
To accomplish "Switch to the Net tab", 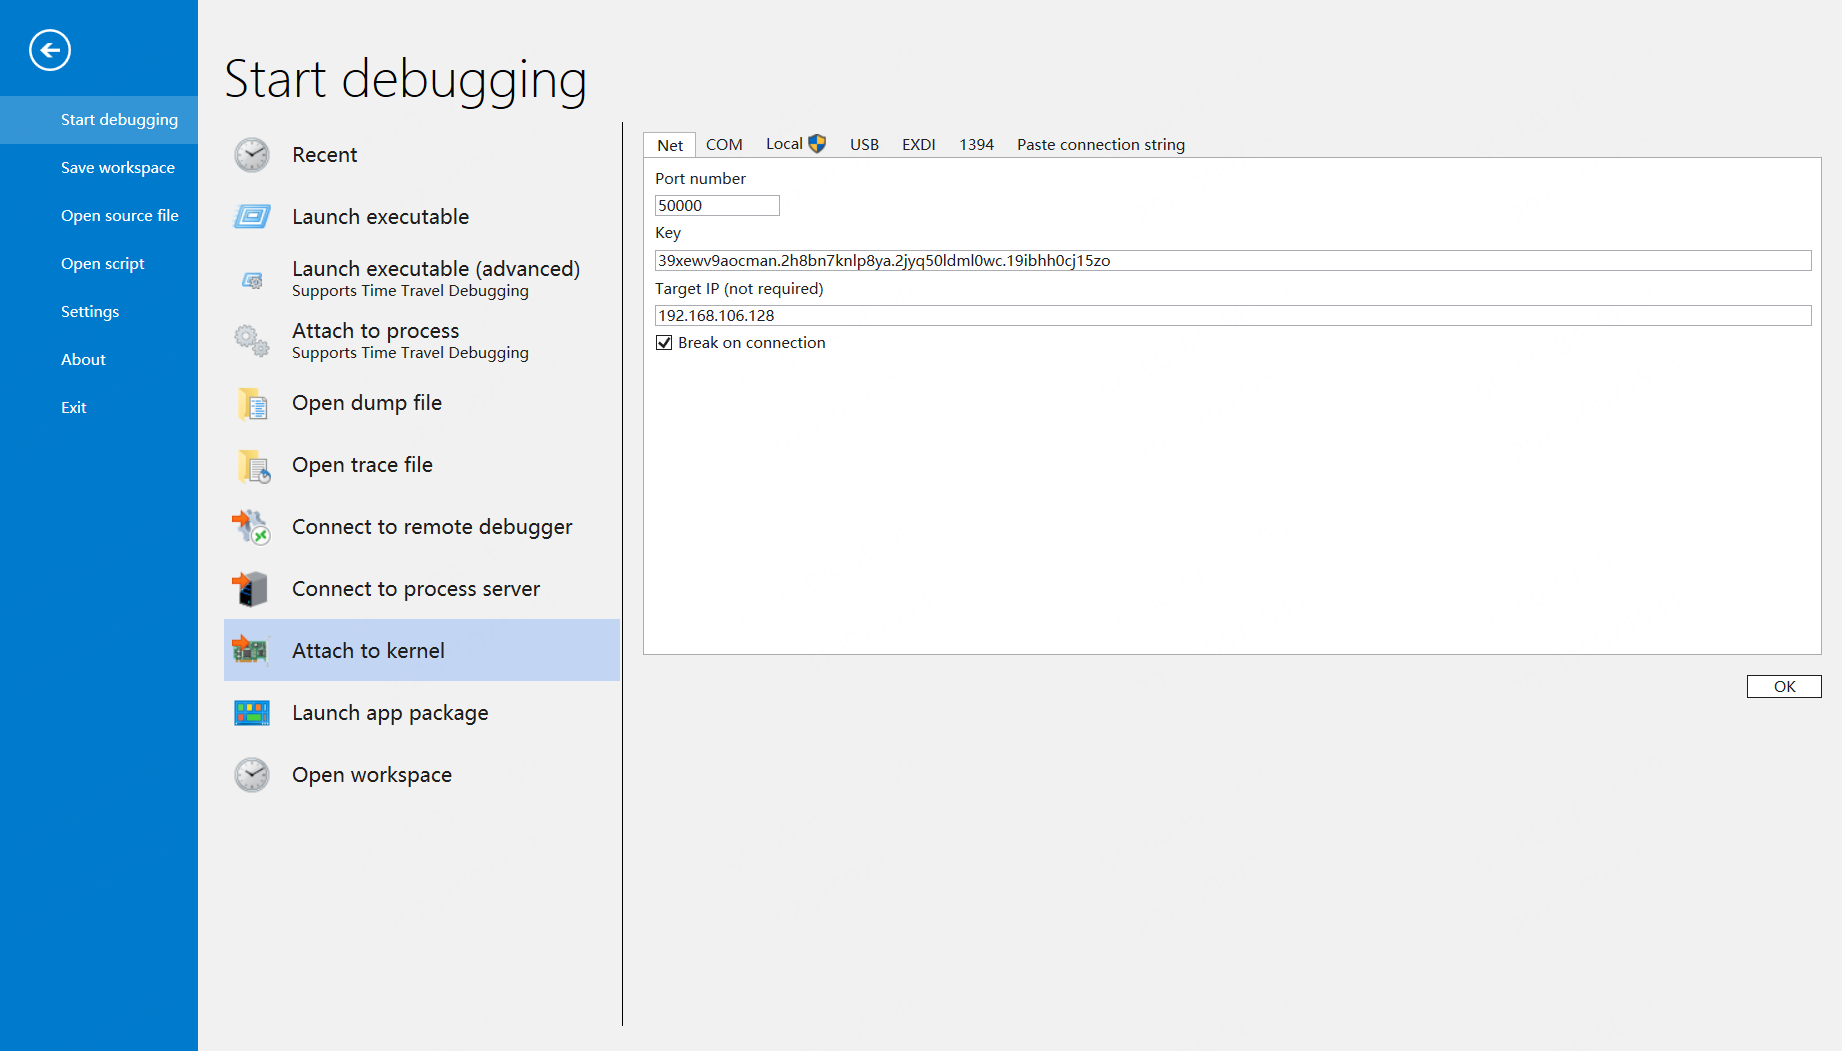I will coord(670,145).
